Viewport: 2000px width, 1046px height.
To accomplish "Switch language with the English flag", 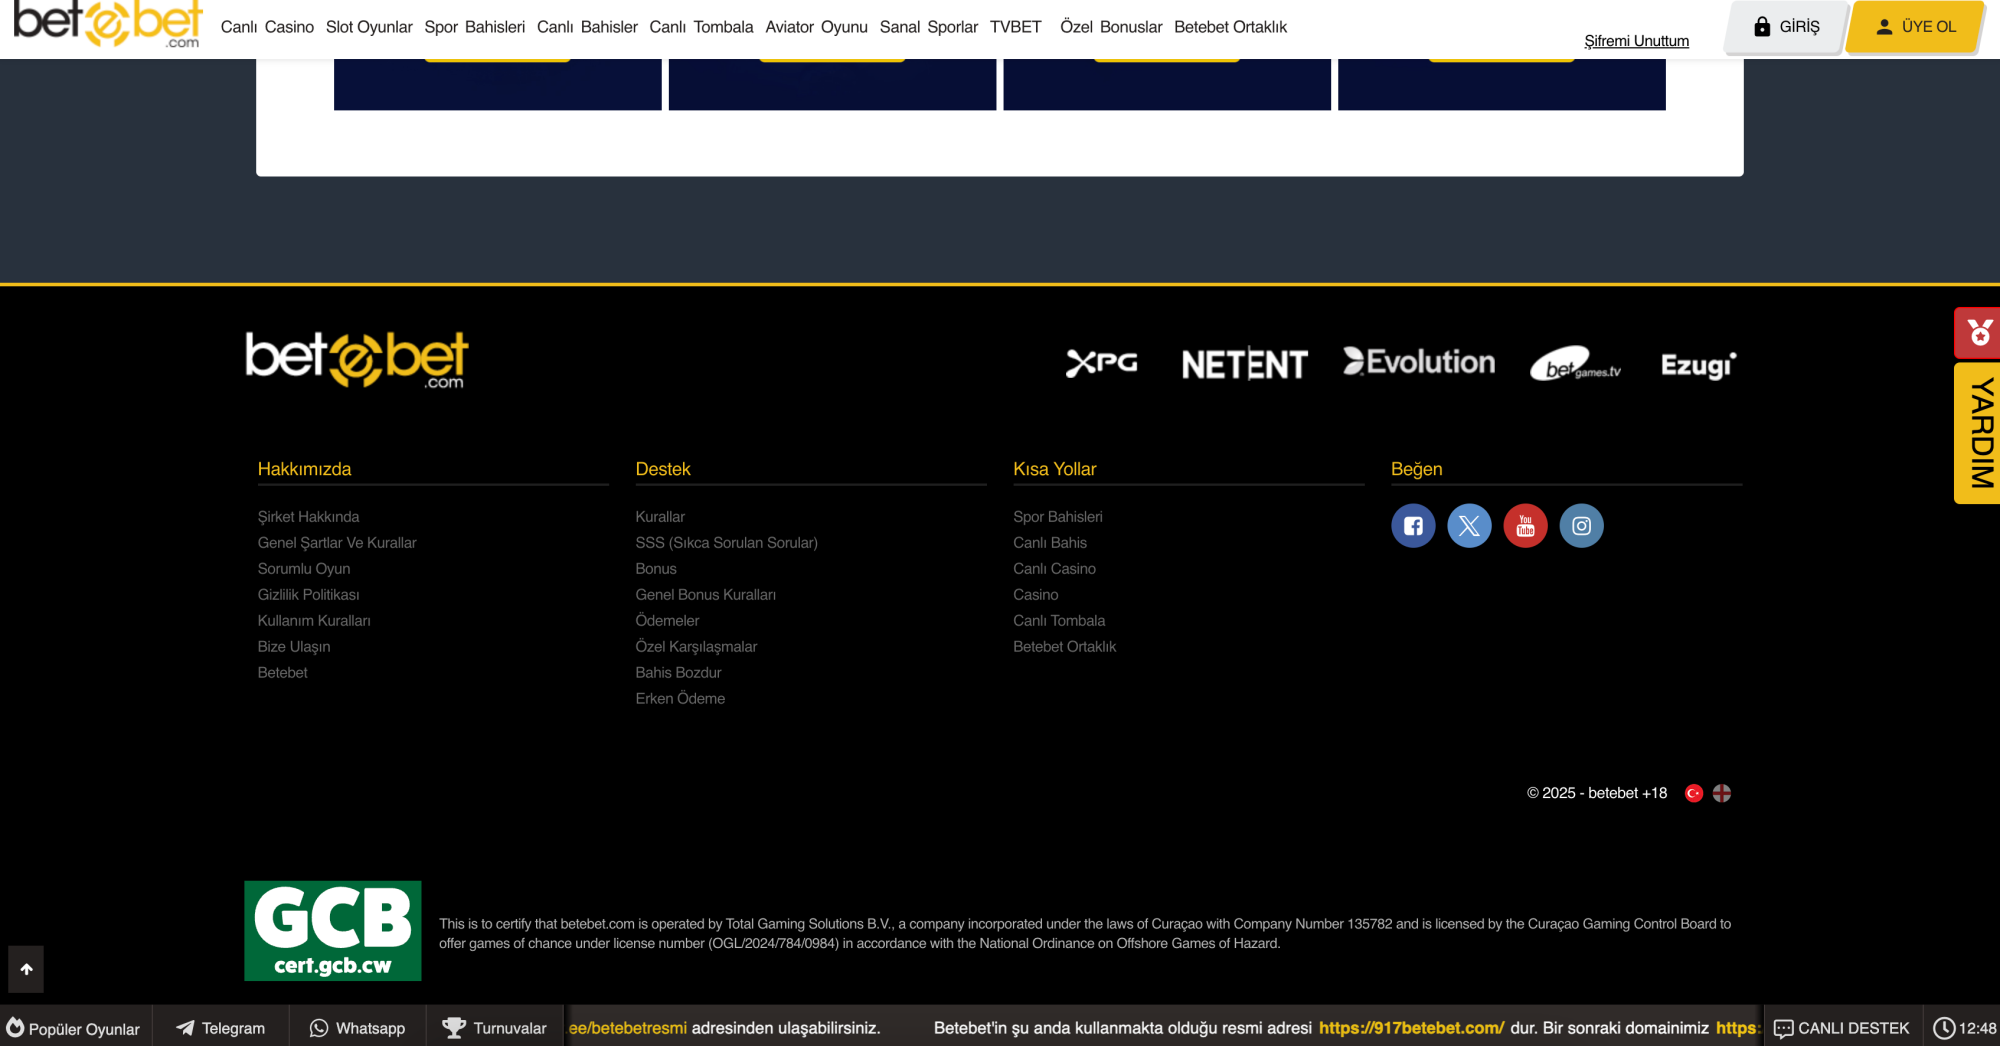I will click(1722, 793).
